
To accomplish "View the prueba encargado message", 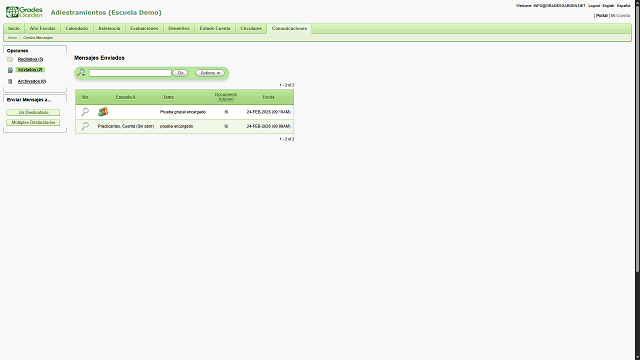I will (85, 126).
